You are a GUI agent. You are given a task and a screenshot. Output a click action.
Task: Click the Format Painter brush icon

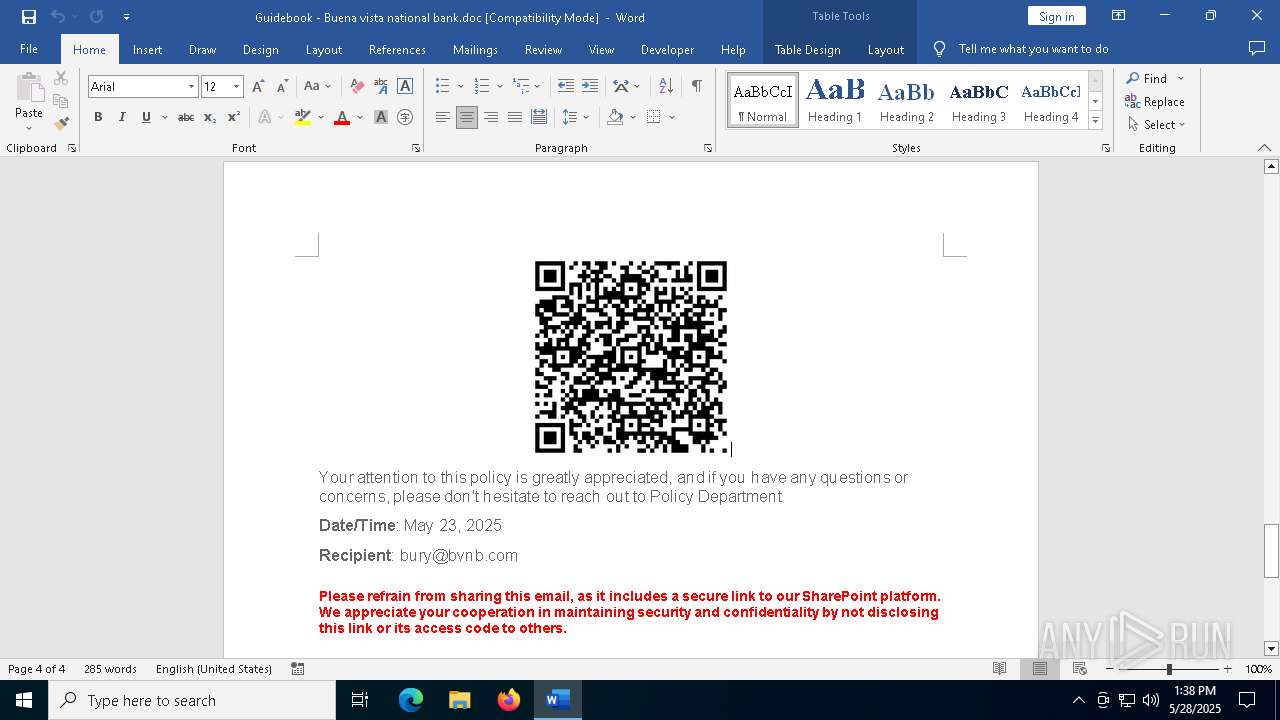[61, 124]
